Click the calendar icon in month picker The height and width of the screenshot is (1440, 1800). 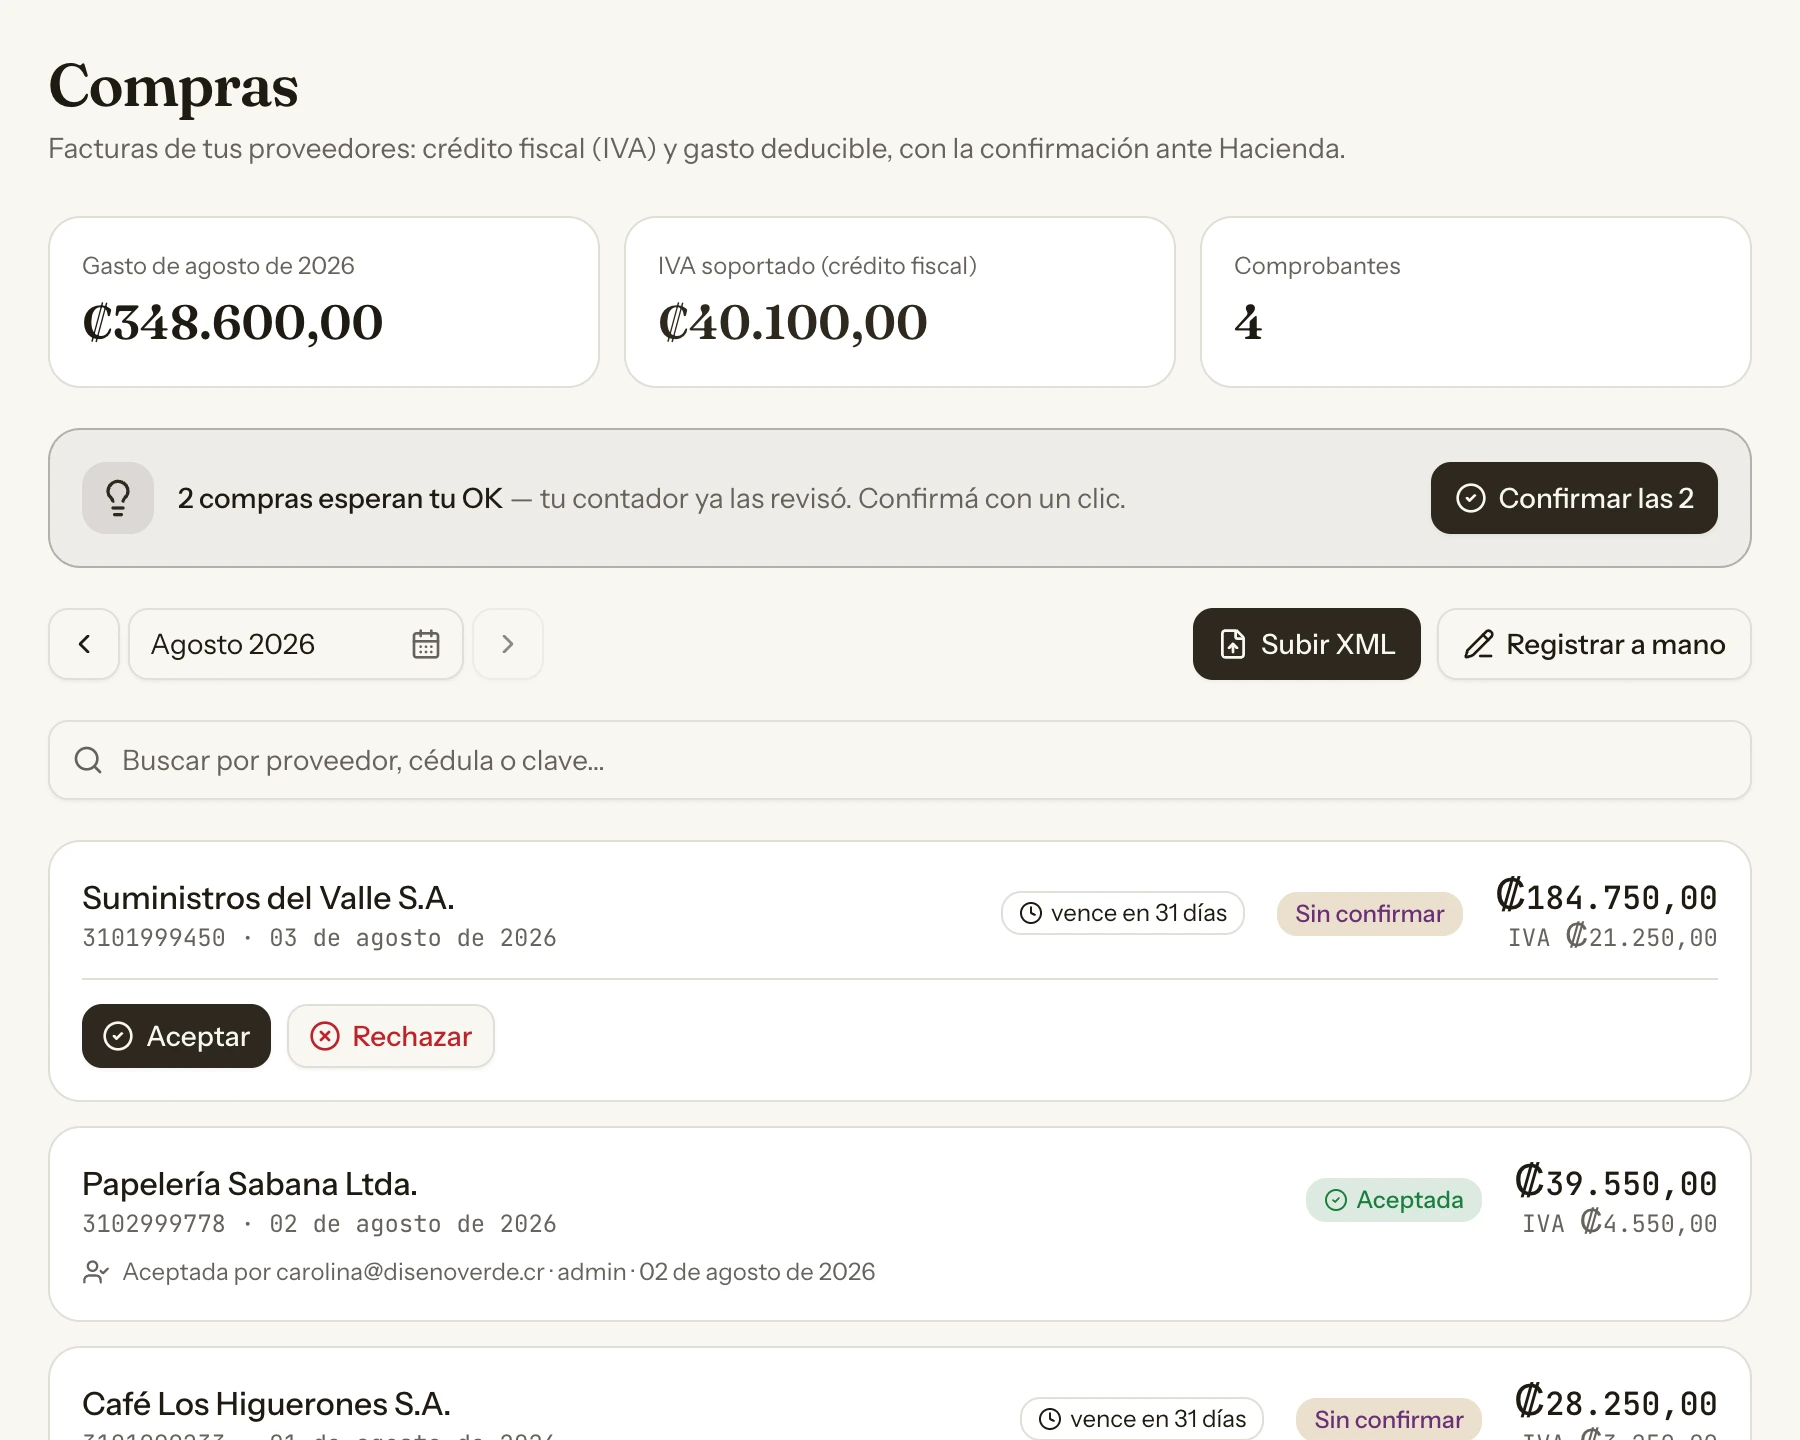click(426, 644)
